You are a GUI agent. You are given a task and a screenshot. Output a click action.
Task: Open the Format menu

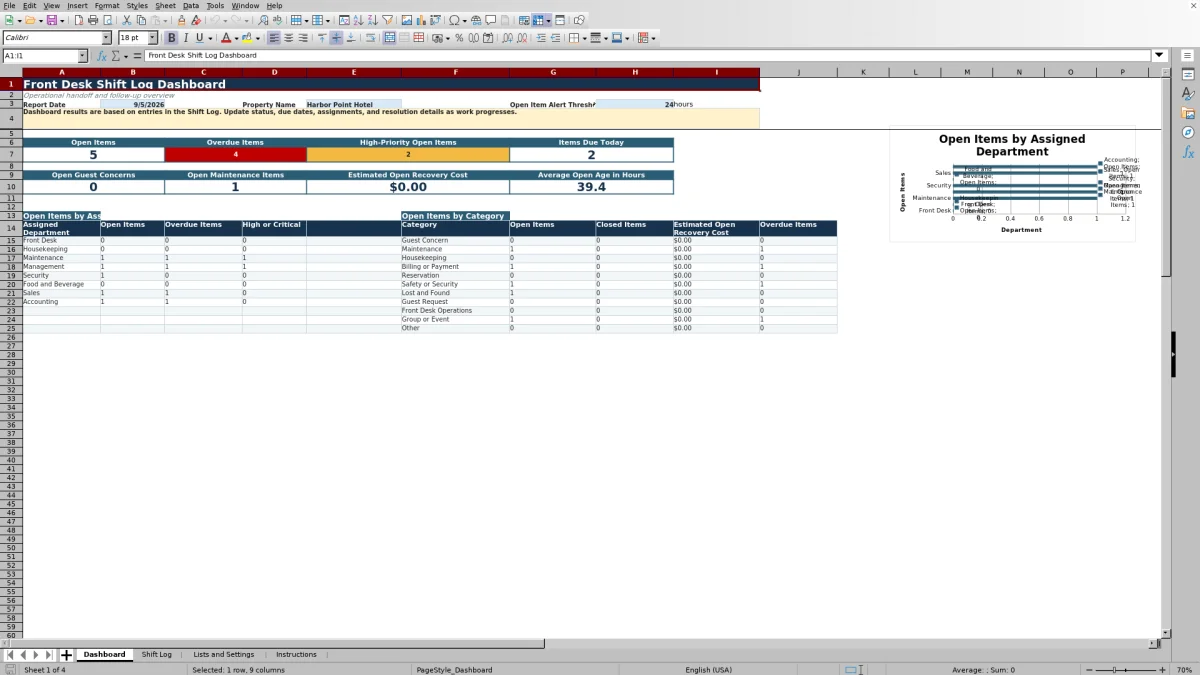[x=107, y=5]
